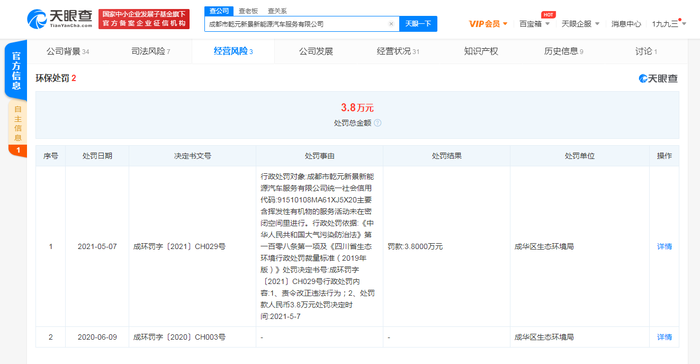Image resolution: width=700 pixels, height=364 pixels.
Task: Switch to 官方信息 side tab
Action: [16, 70]
